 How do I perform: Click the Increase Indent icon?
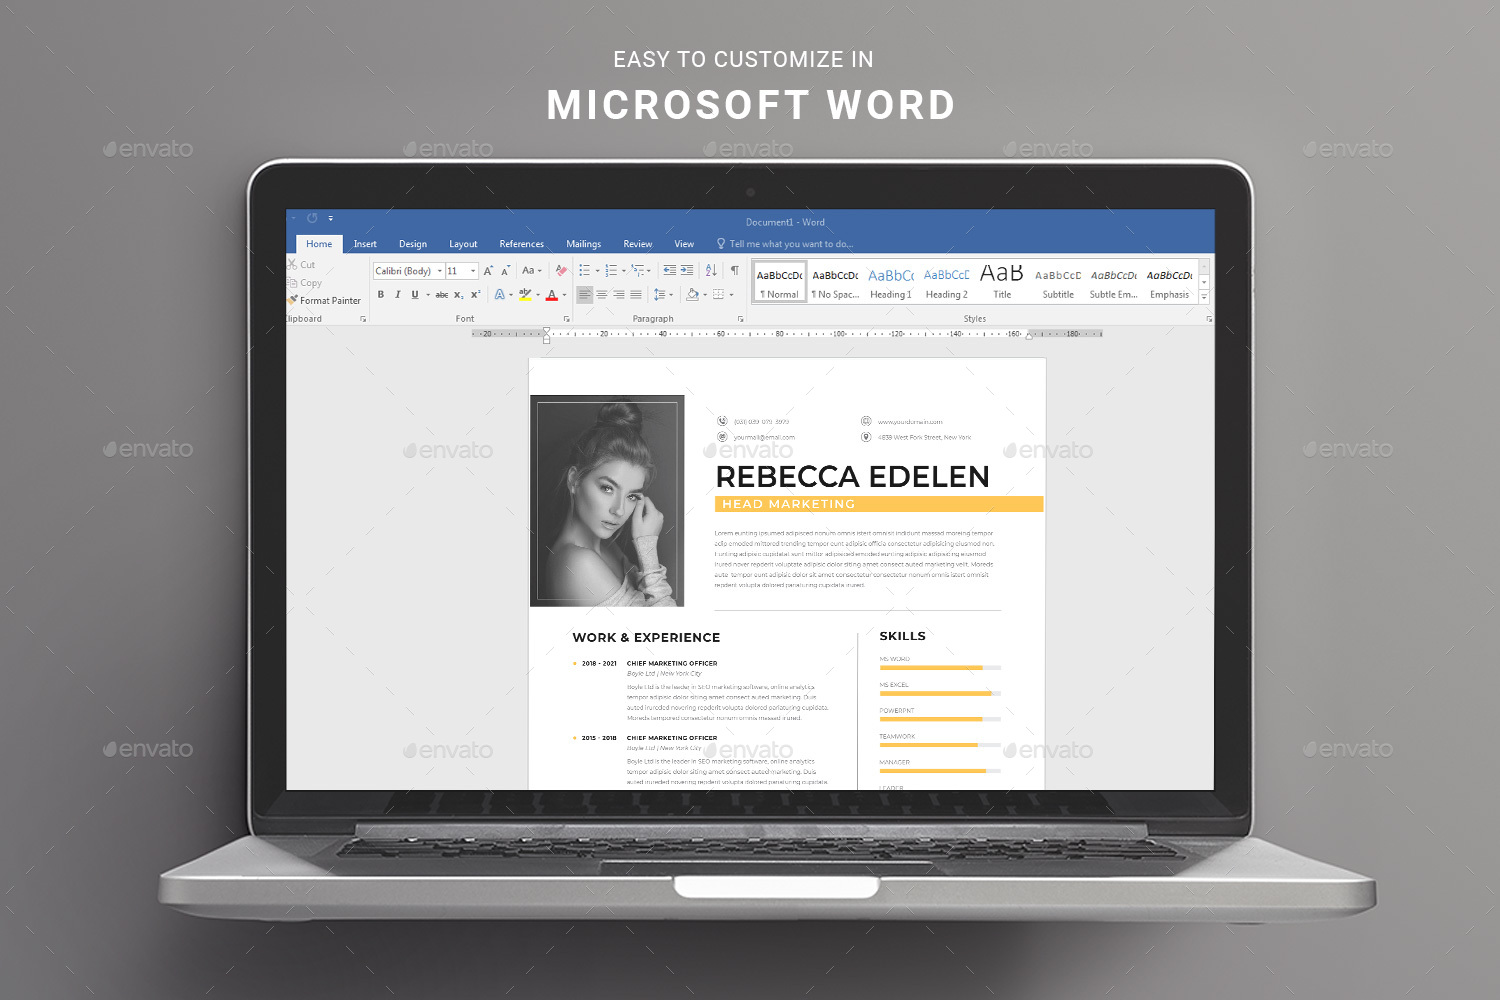pos(686,271)
